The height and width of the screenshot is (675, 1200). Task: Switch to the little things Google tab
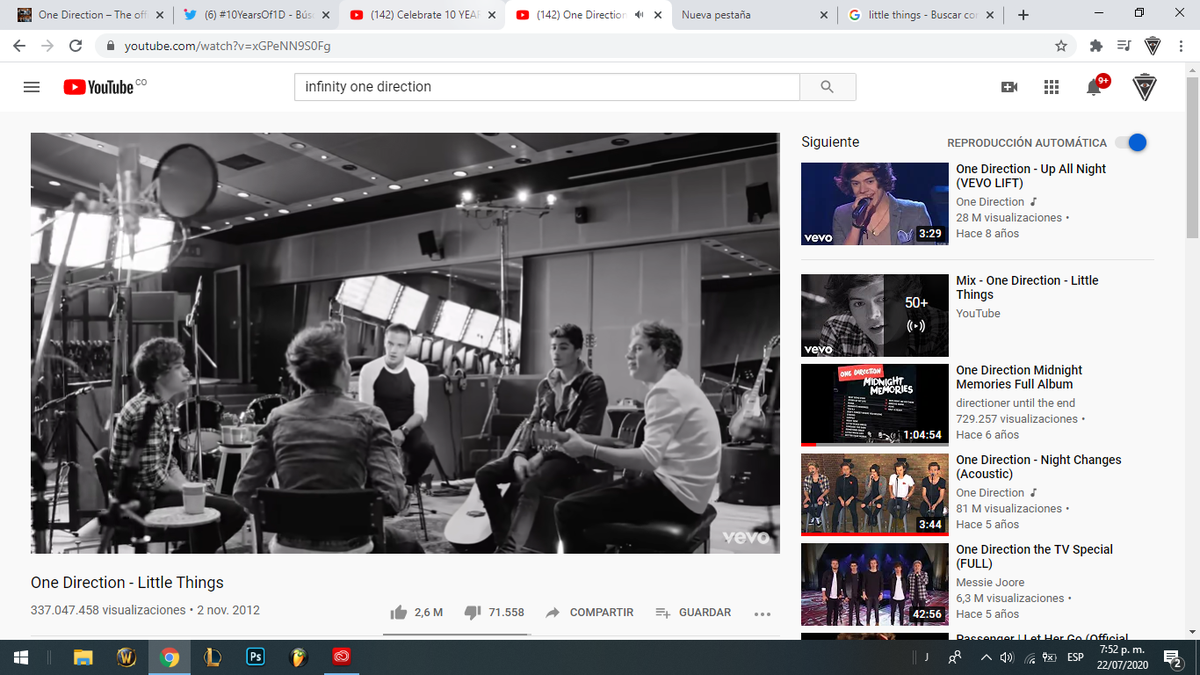click(921, 15)
